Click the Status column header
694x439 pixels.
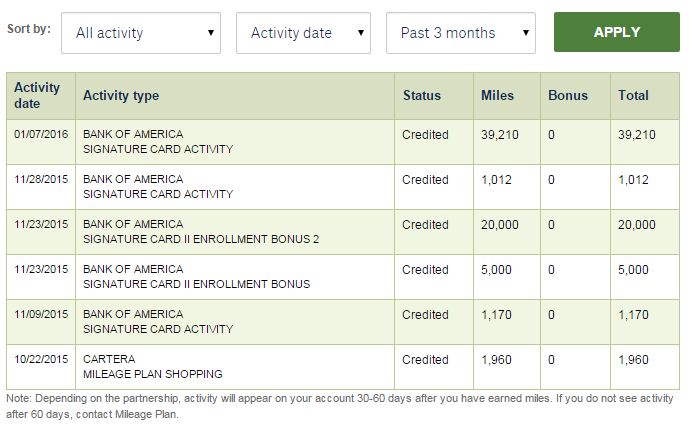pos(421,96)
